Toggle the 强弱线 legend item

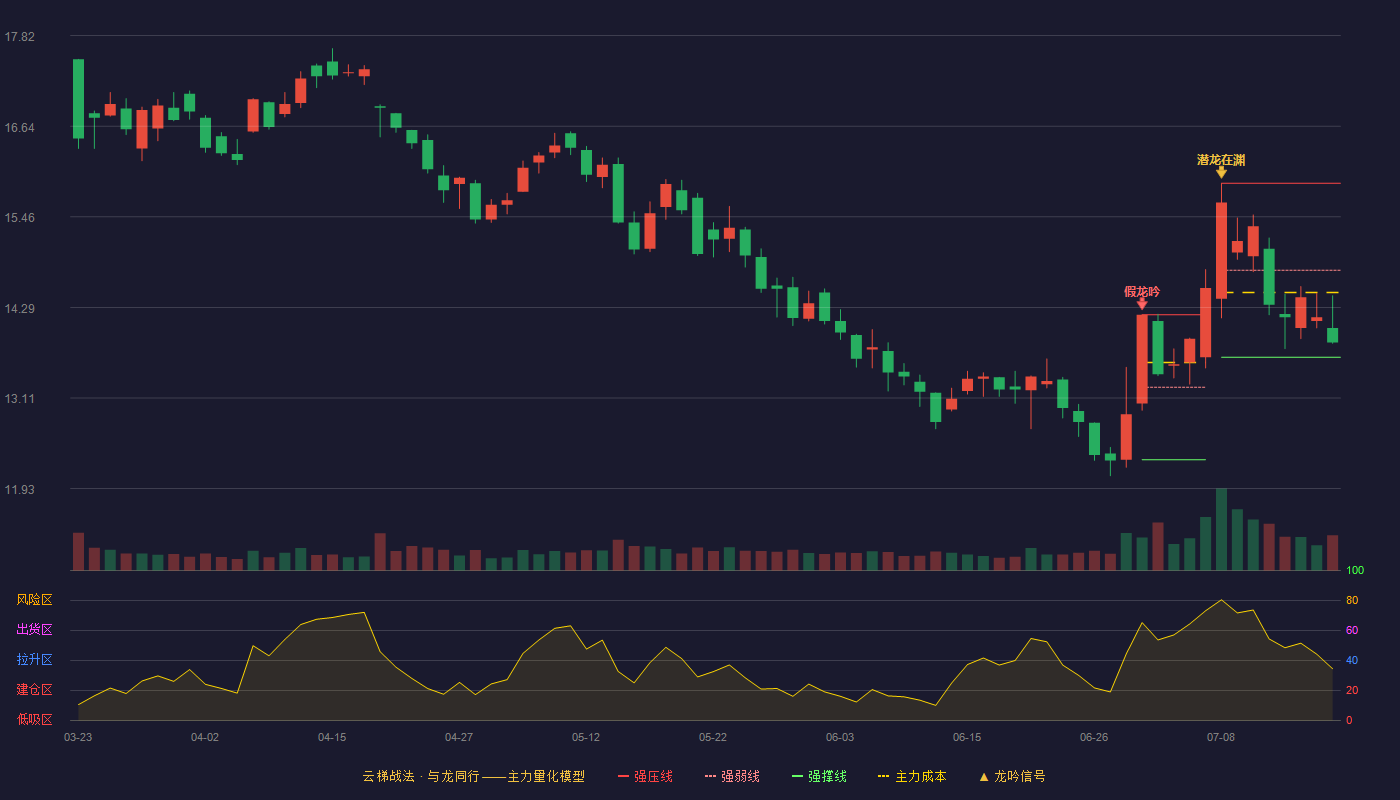tap(732, 776)
